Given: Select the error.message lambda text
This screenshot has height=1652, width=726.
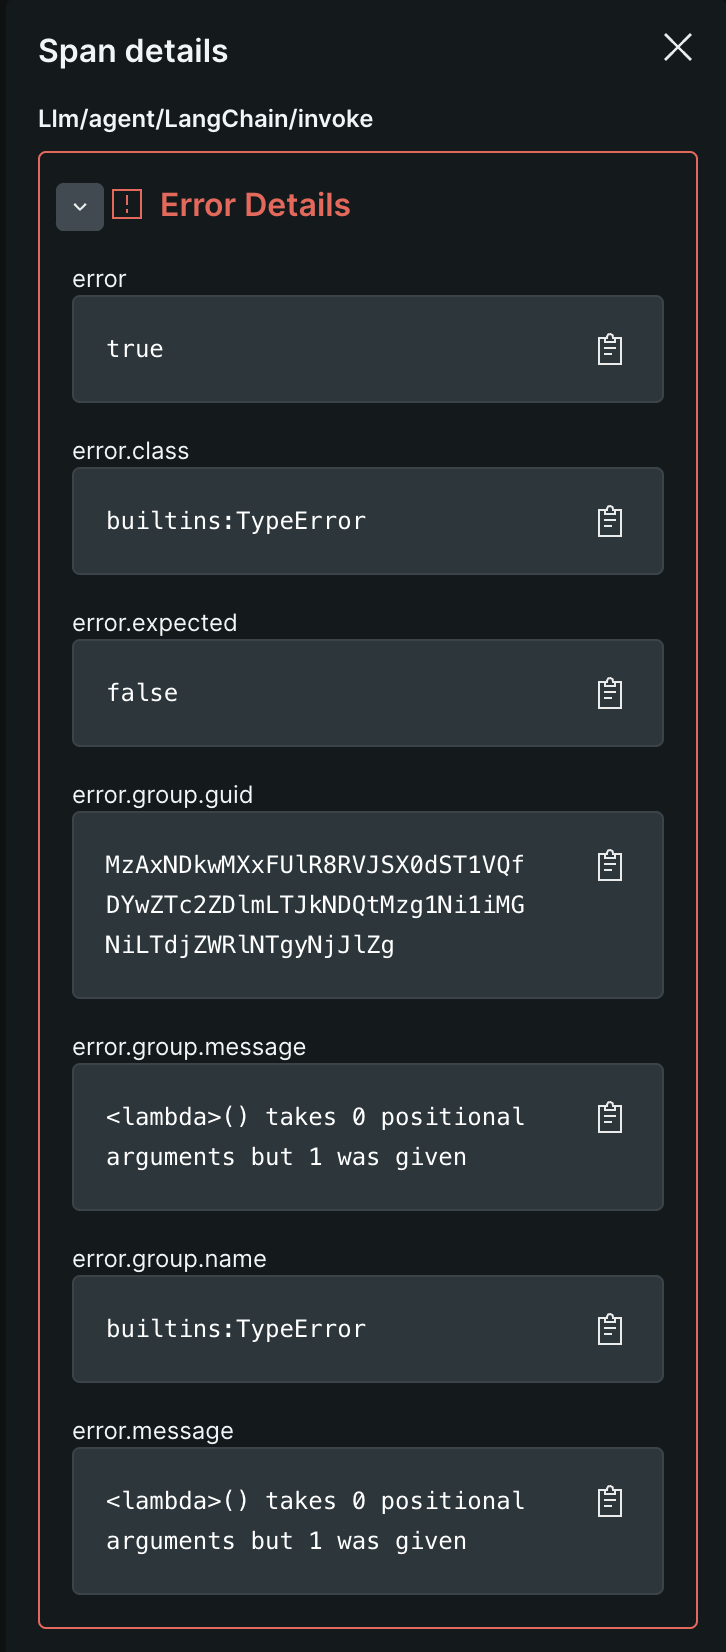Looking at the screenshot, I should click(x=315, y=1521).
